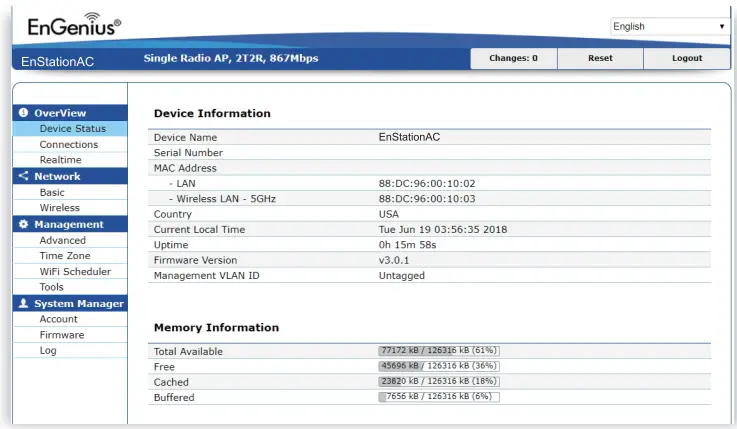Click the Memory Information heading
This screenshot has width=737, height=429.
[x=216, y=328]
